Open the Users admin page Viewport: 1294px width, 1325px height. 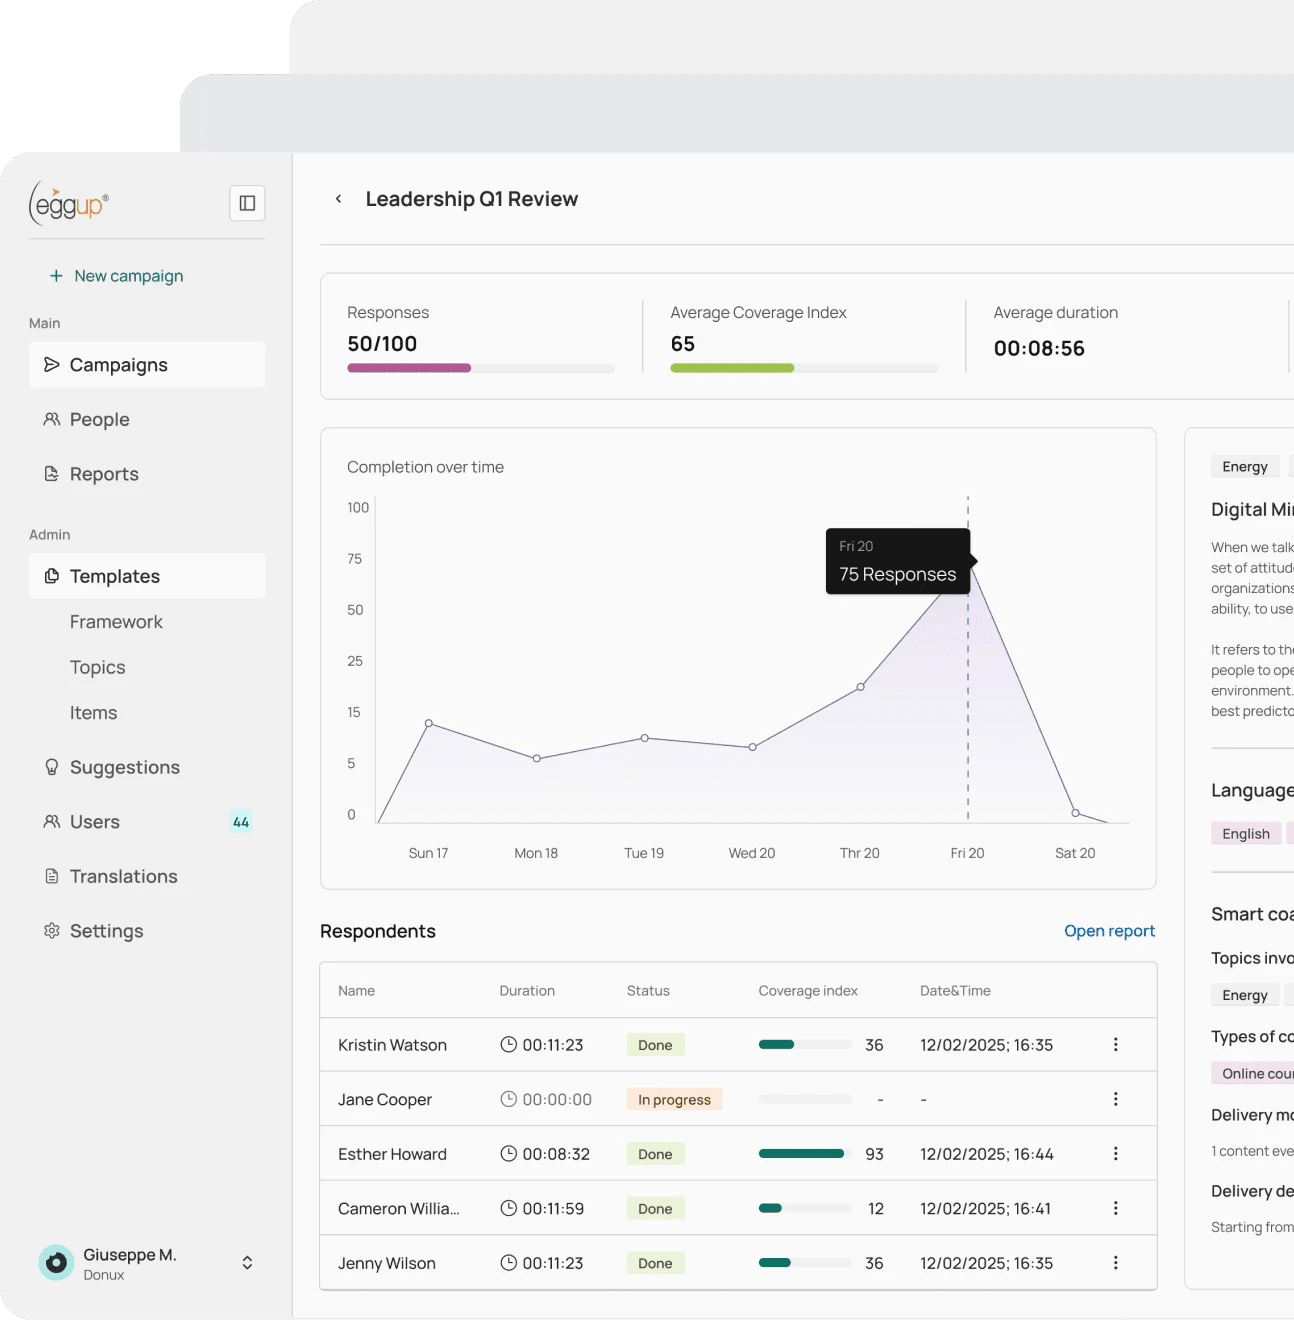pos(147,822)
